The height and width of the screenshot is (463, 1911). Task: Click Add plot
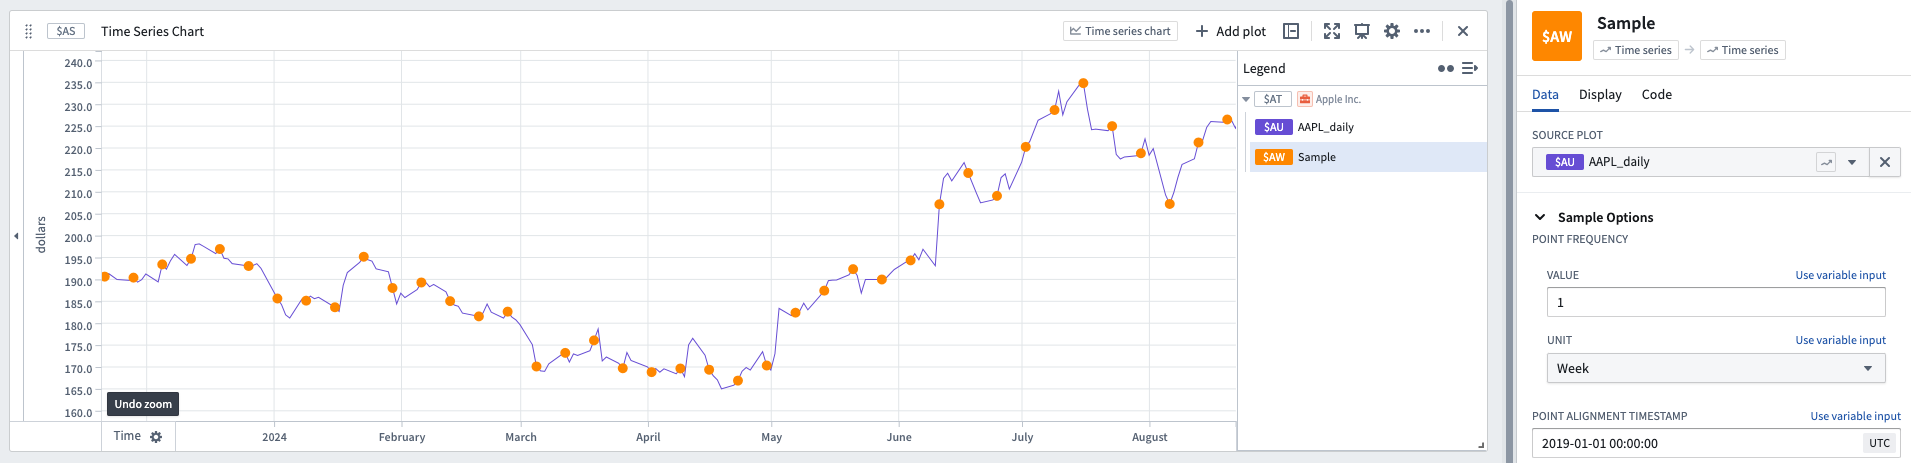point(1230,31)
